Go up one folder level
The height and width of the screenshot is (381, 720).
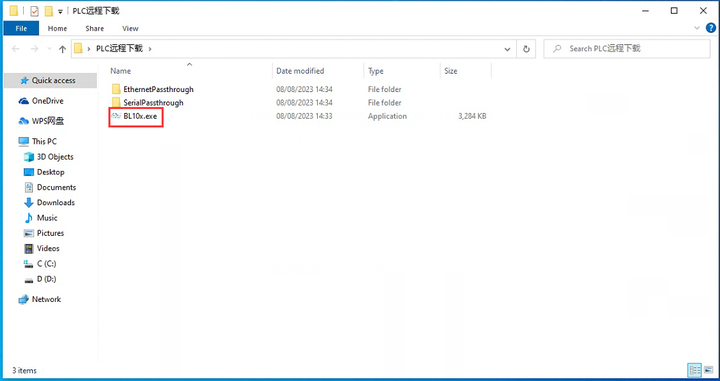coord(62,49)
